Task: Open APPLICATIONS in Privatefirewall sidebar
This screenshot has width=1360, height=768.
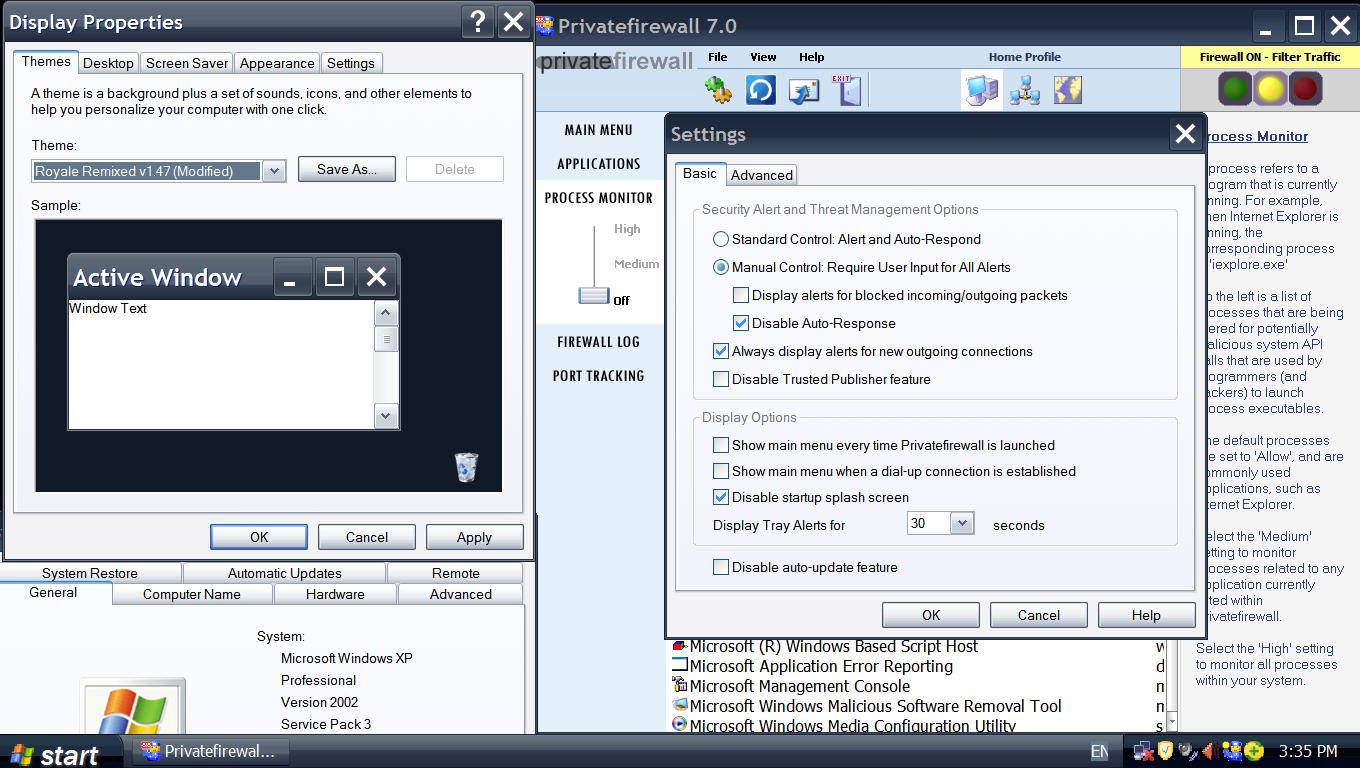Action: [x=598, y=164]
